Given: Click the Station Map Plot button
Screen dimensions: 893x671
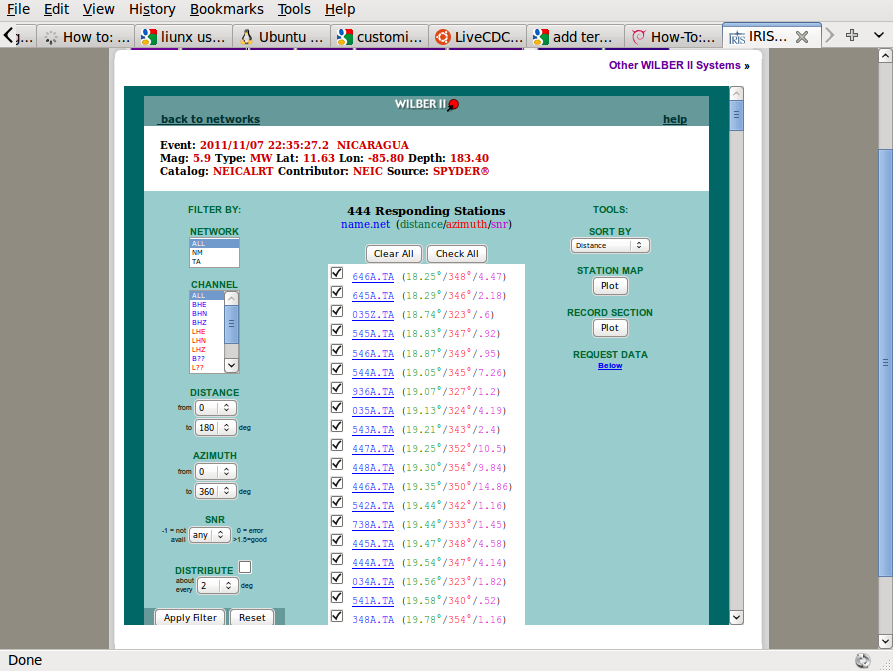Looking at the screenshot, I should [x=610, y=286].
